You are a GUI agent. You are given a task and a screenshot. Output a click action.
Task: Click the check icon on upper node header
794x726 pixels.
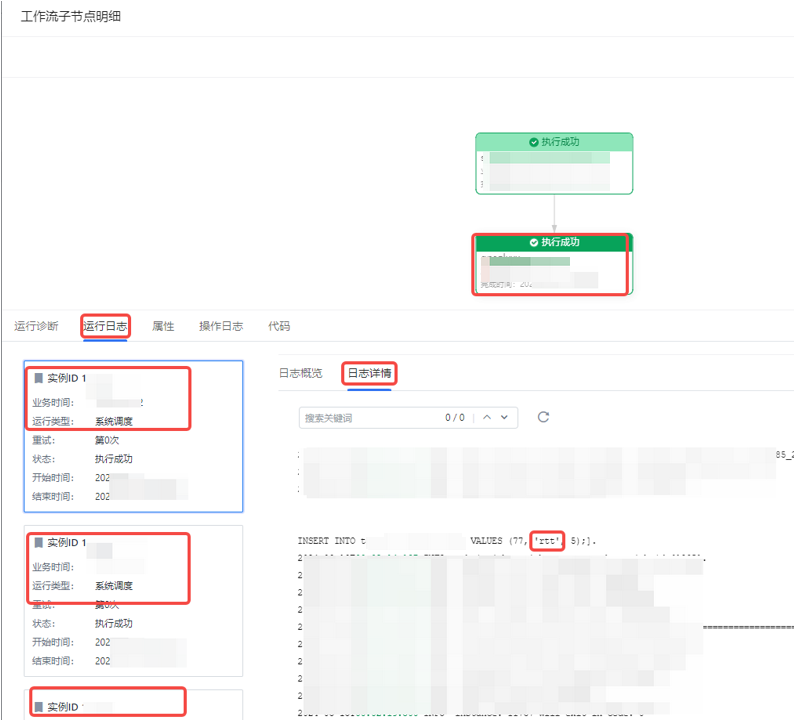pos(534,142)
